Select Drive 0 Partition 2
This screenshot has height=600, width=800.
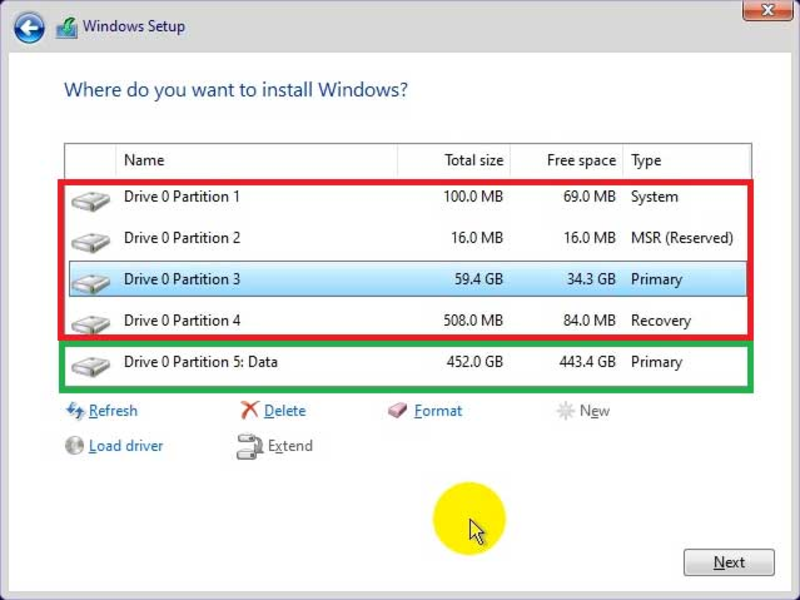tap(408, 238)
